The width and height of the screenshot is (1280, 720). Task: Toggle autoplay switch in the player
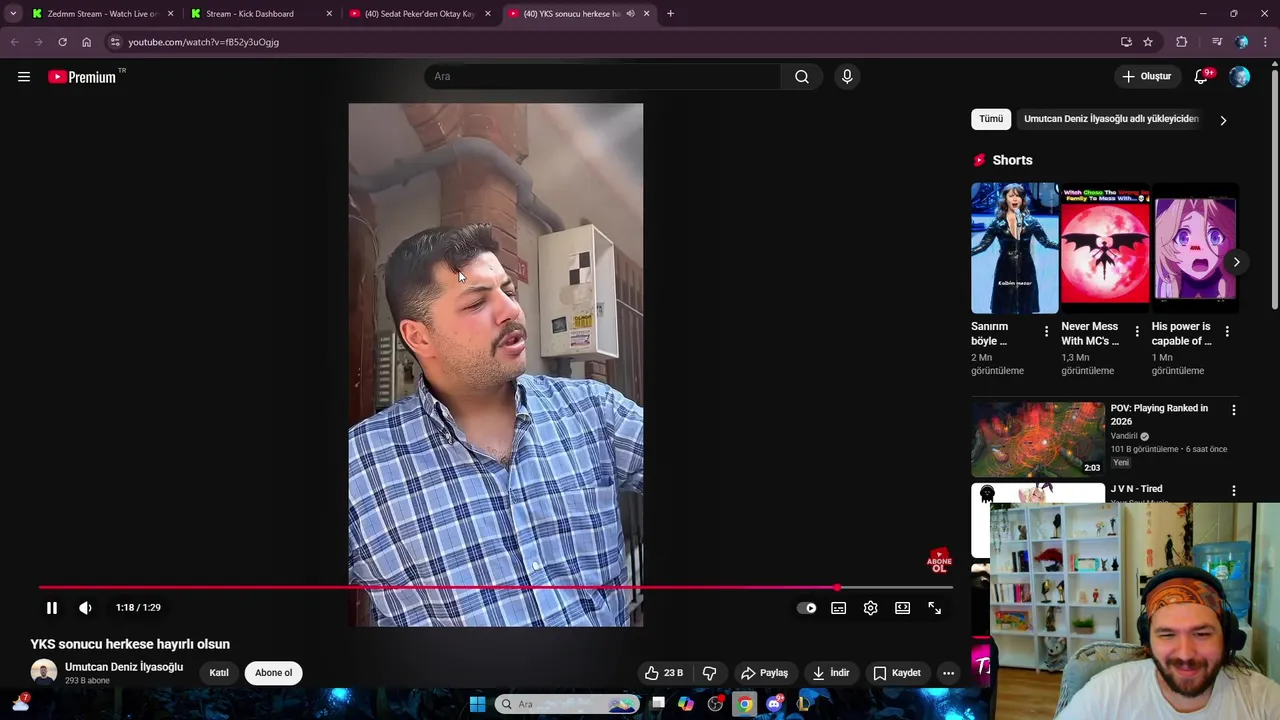point(807,608)
